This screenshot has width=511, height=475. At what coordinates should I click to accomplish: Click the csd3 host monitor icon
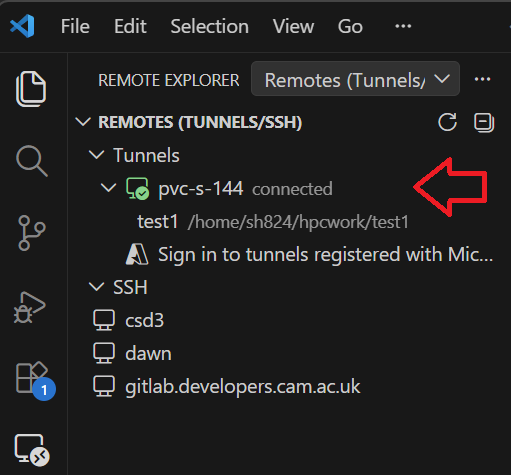coord(104,320)
